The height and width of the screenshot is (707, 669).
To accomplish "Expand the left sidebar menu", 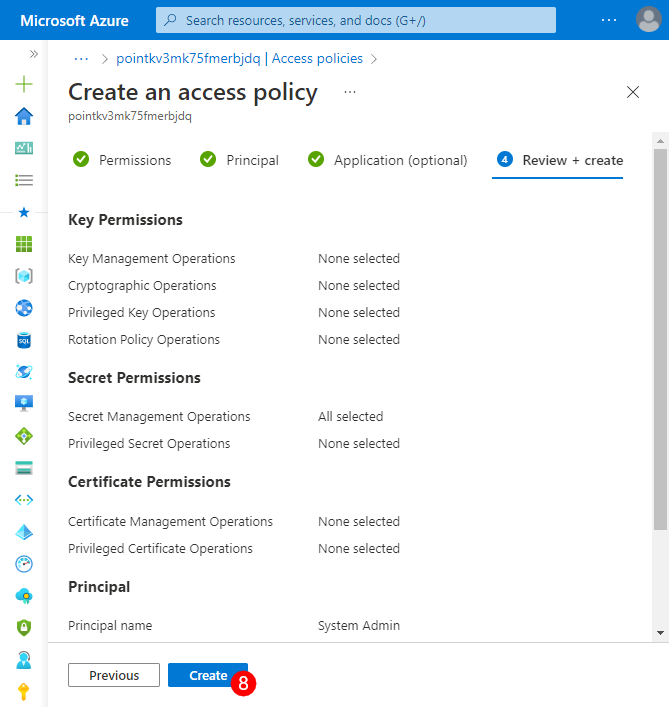I will (34, 54).
